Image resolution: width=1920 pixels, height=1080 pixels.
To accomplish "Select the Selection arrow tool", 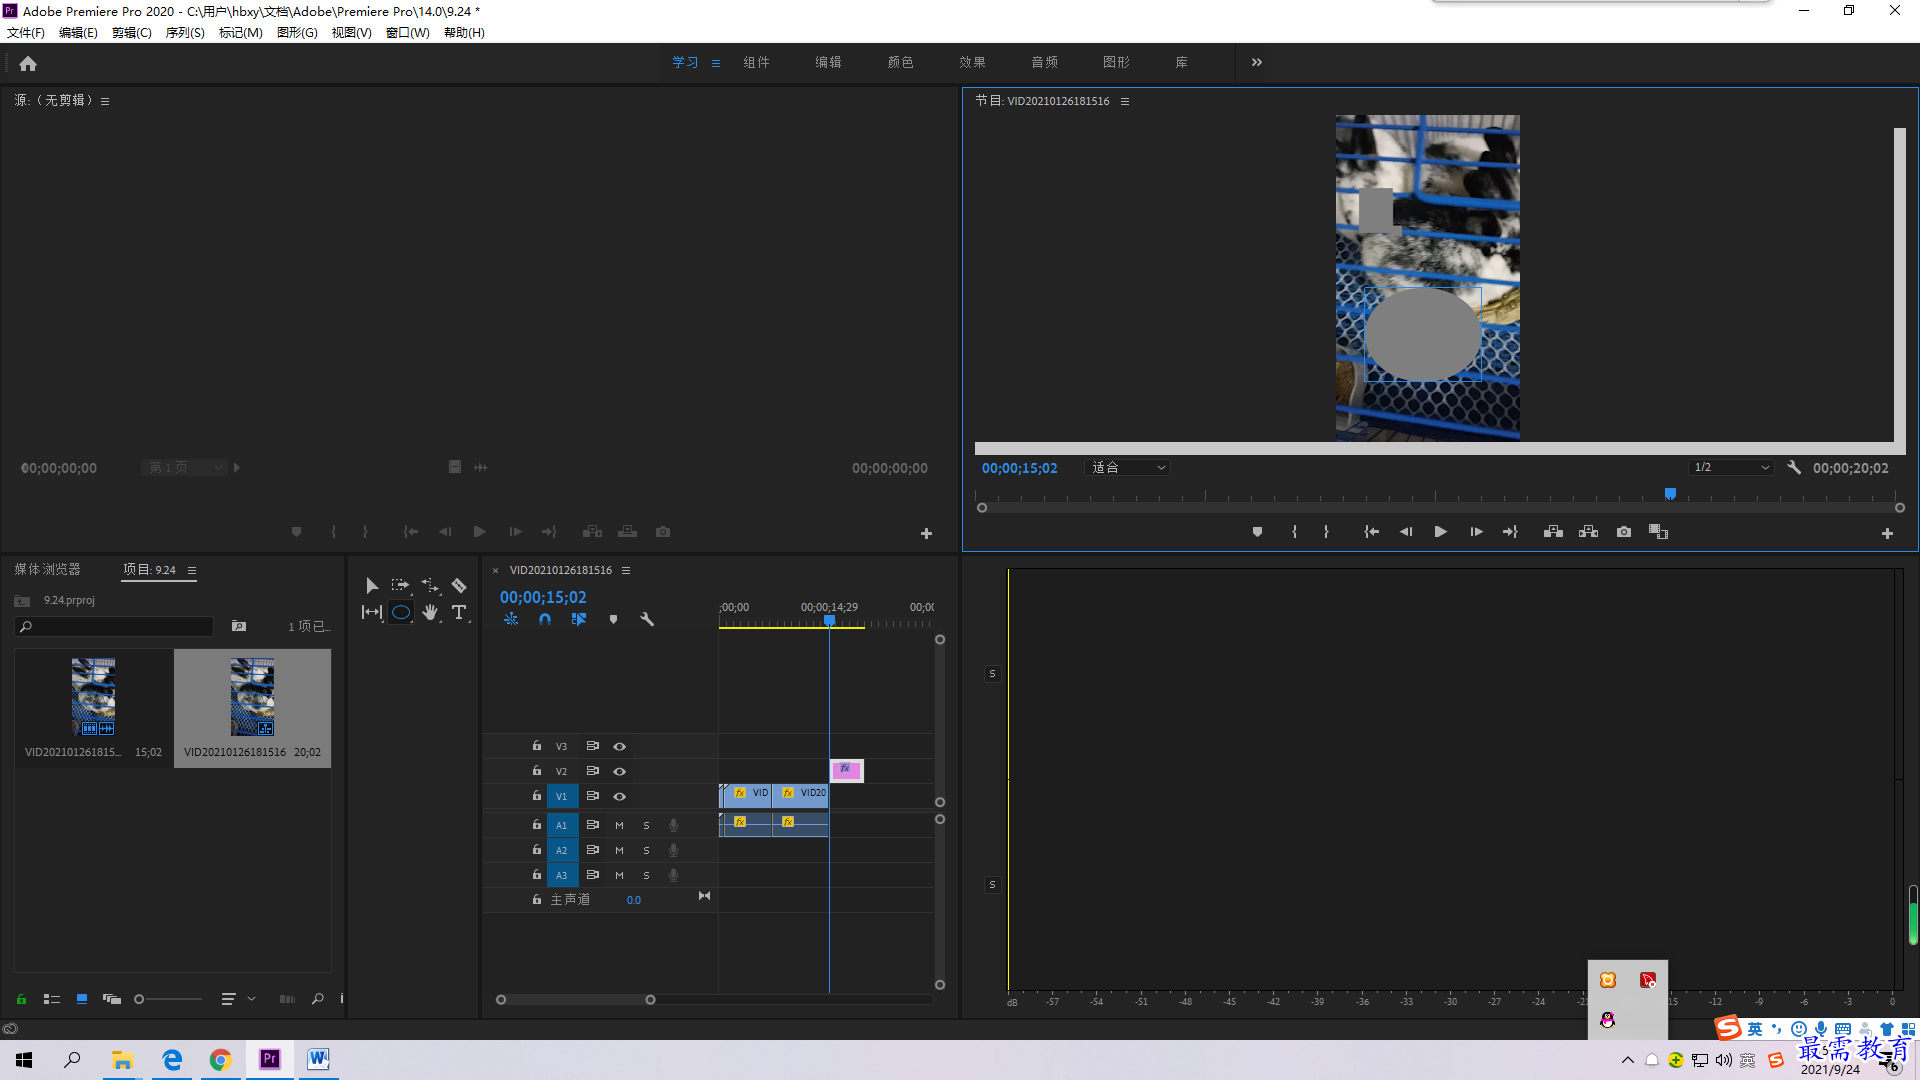I will pyautogui.click(x=372, y=586).
